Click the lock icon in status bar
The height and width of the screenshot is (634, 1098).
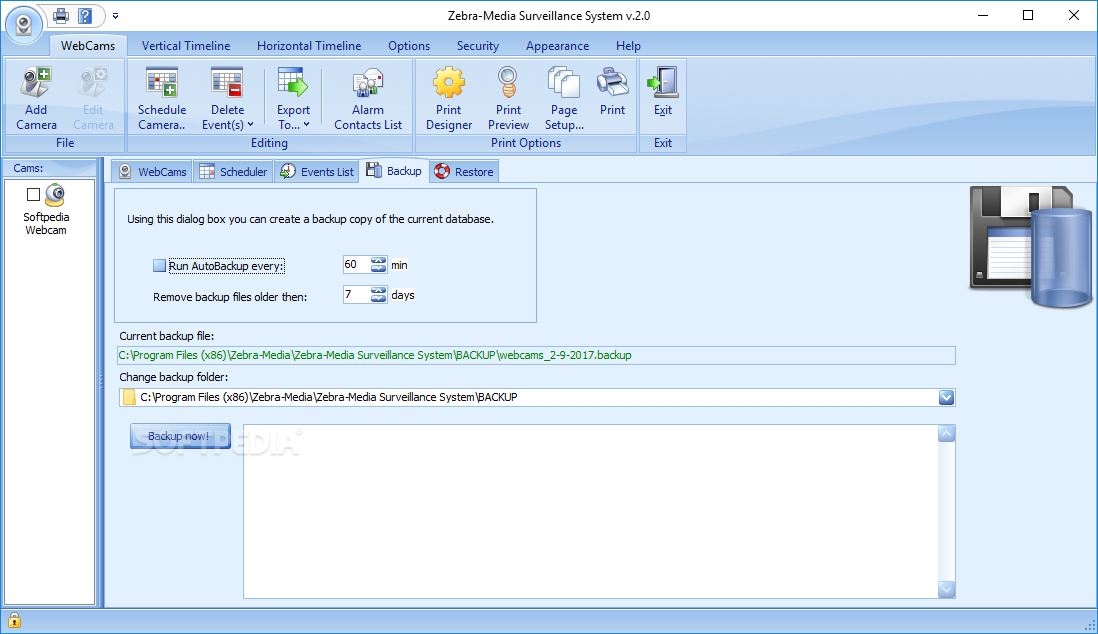coord(14,620)
